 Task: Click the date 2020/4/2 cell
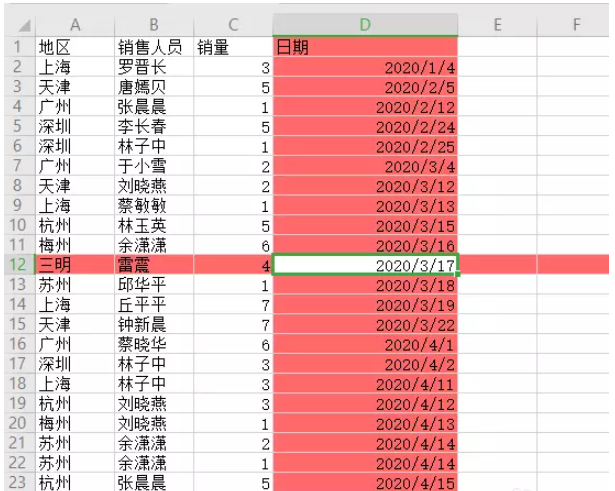[x=365, y=364]
